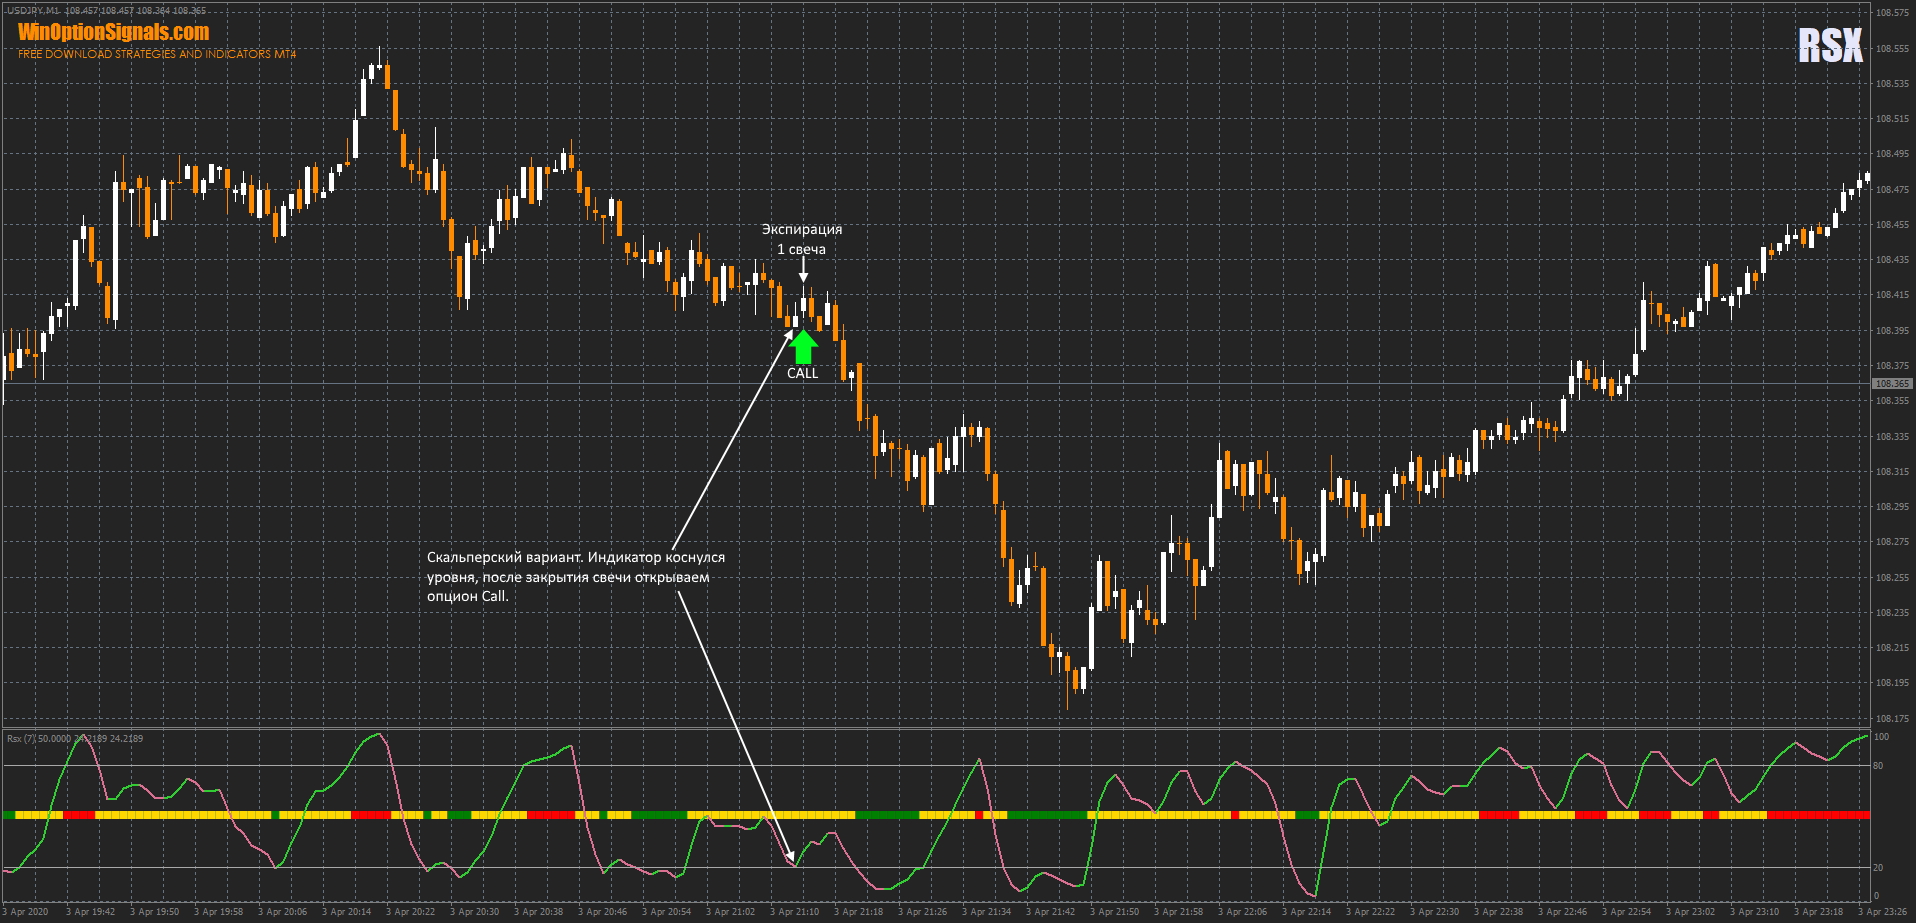The image size is (1916, 923).
Task: Select the Экспирация 1 свеча annotation
Action: [x=802, y=239]
